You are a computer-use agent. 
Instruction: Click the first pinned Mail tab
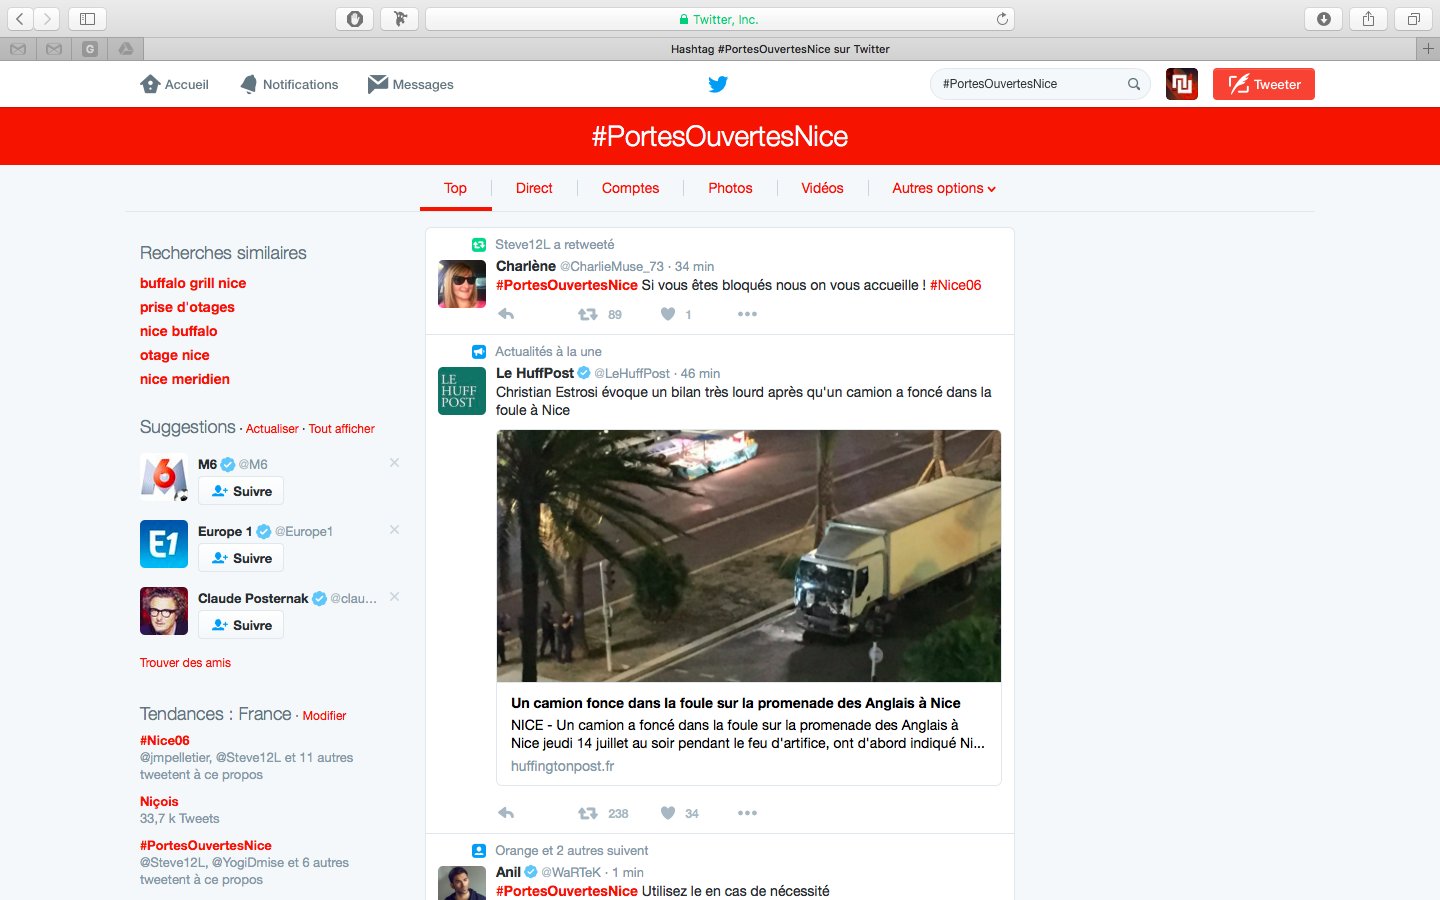tap(18, 49)
